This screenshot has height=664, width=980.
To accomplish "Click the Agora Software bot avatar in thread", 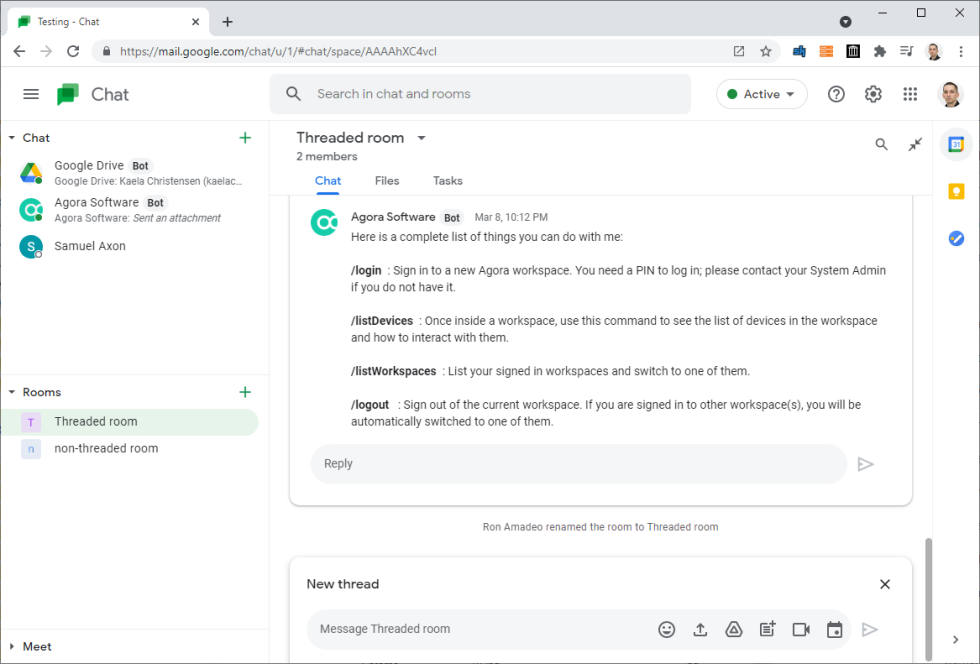I will point(324,222).
